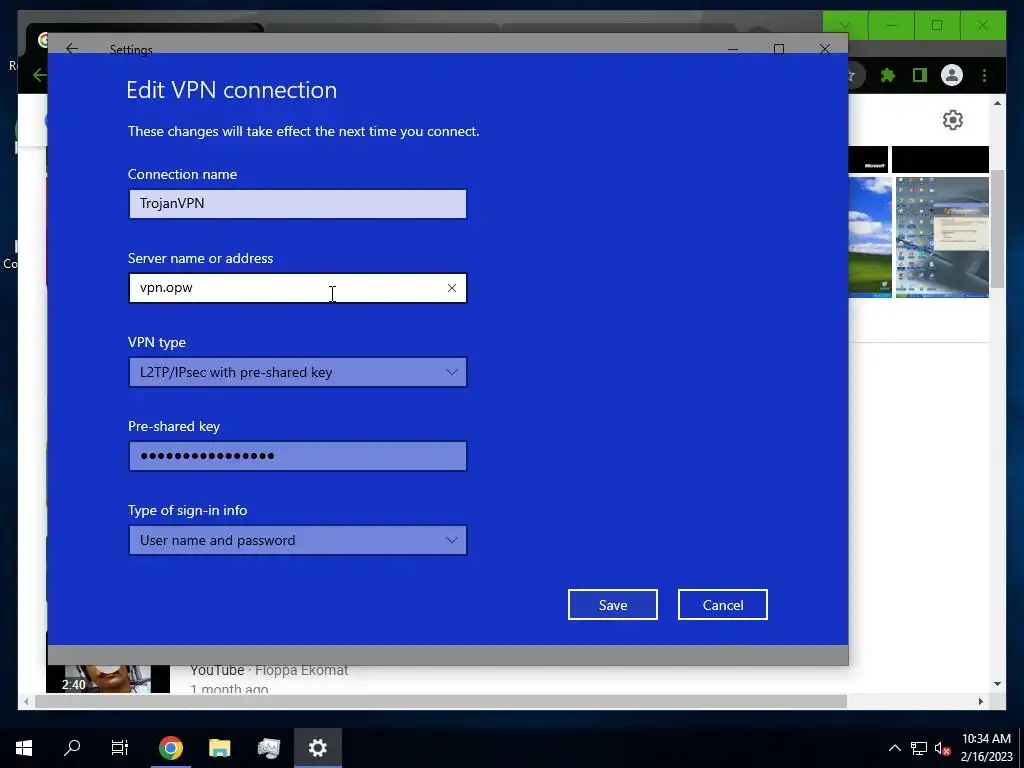
Task: Open the muted volume tray icon
Action: [x=942, y=748]
